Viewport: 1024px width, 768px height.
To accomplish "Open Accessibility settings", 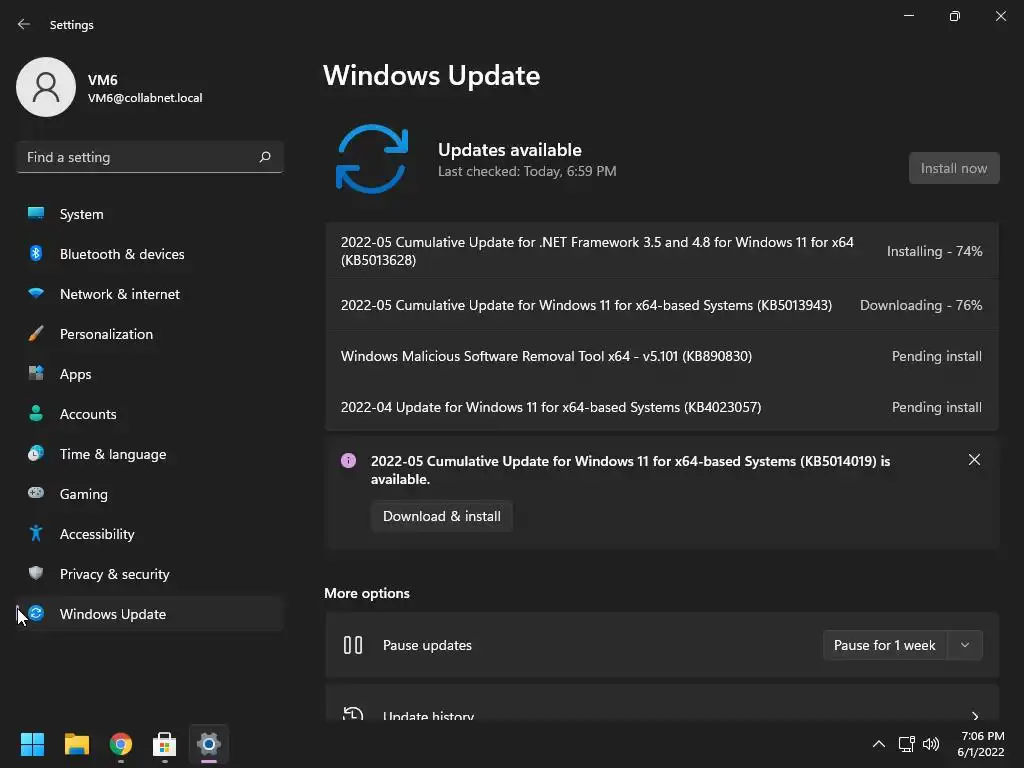I will [150, 534].
